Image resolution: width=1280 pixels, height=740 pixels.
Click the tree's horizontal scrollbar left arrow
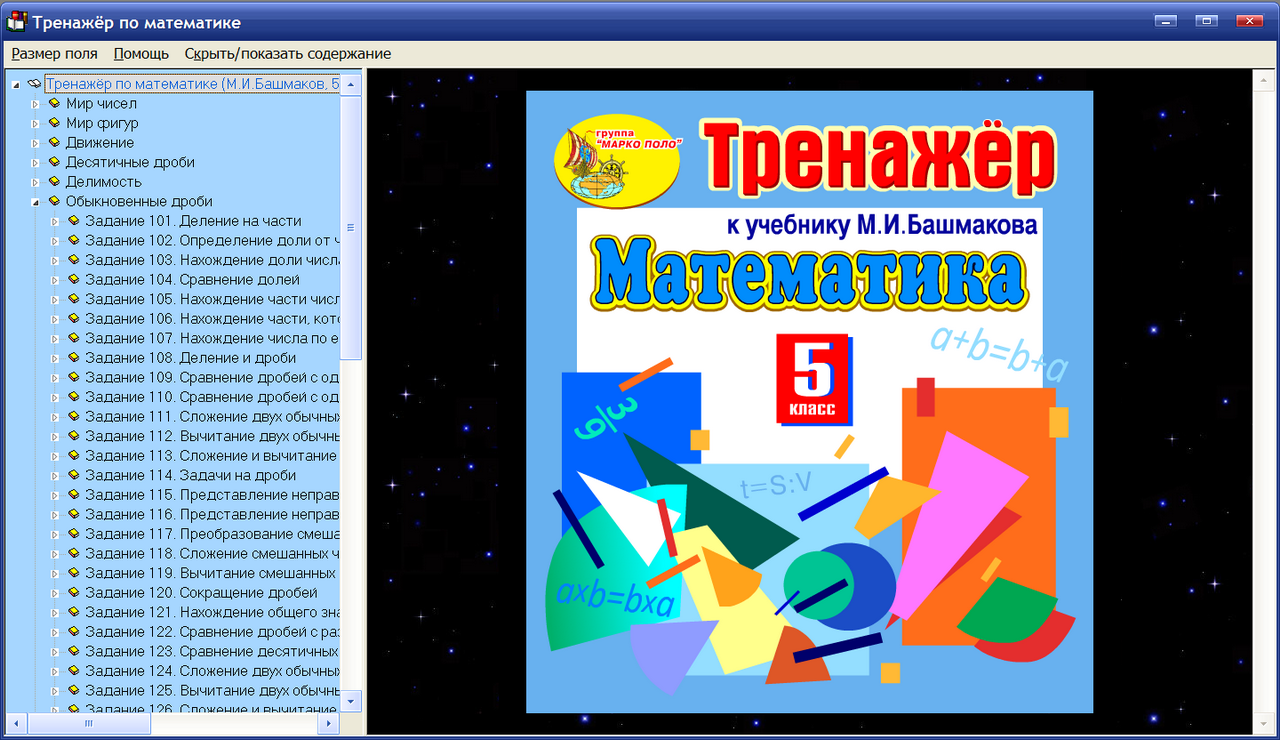[x=16, y=722]
